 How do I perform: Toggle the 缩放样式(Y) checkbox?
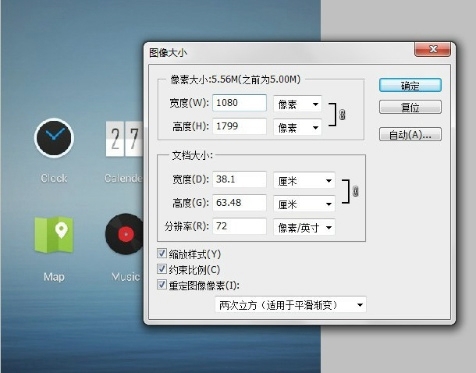(162, 254)
